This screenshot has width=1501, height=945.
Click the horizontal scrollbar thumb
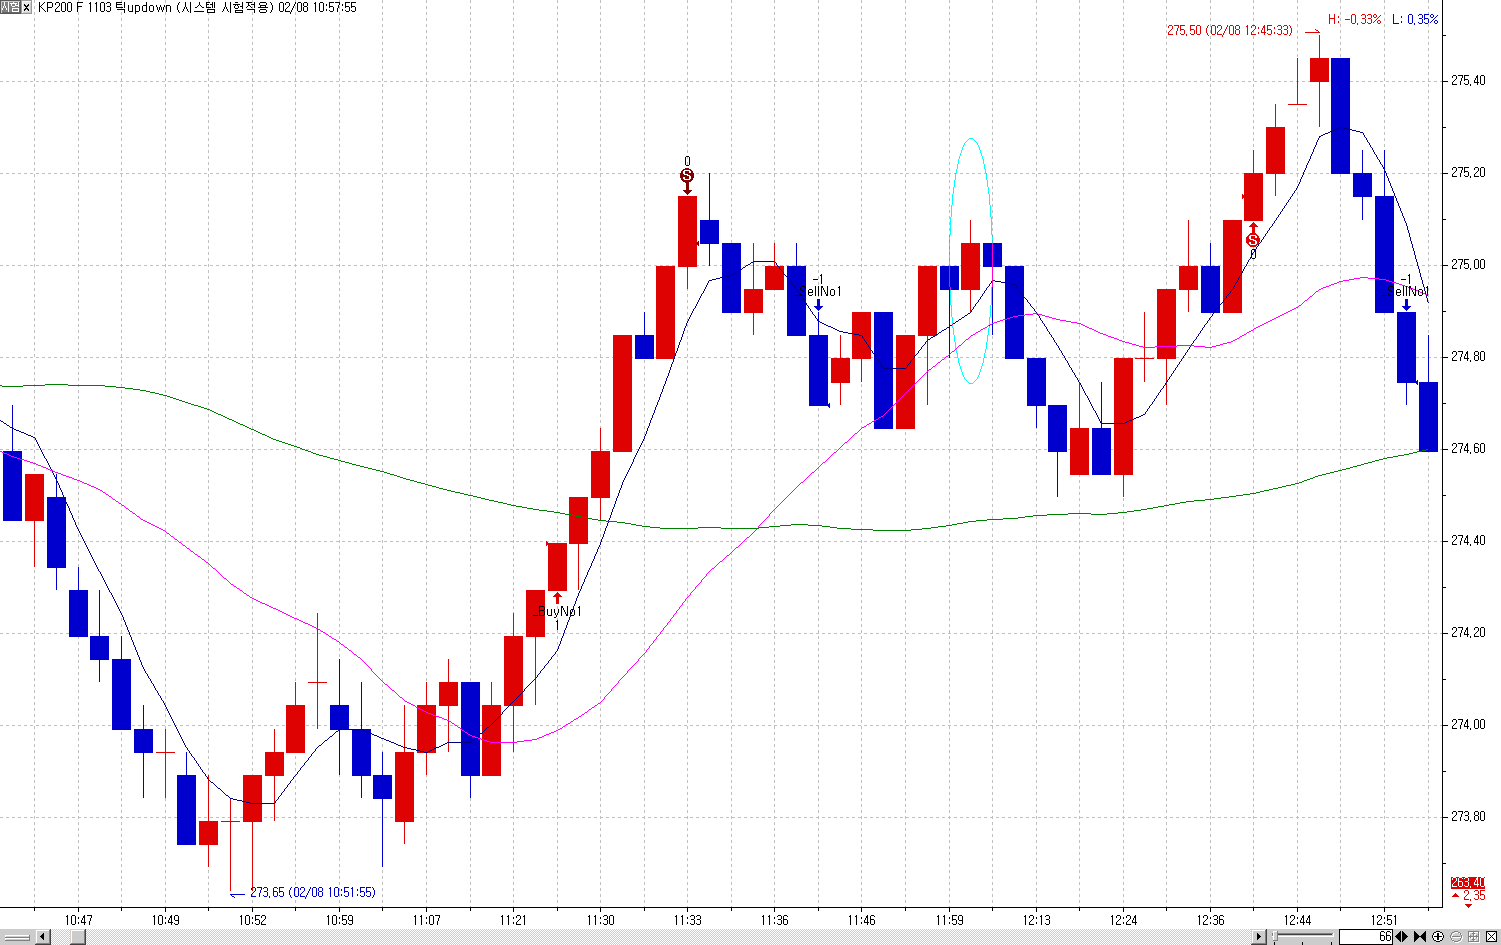pos(78,937)
